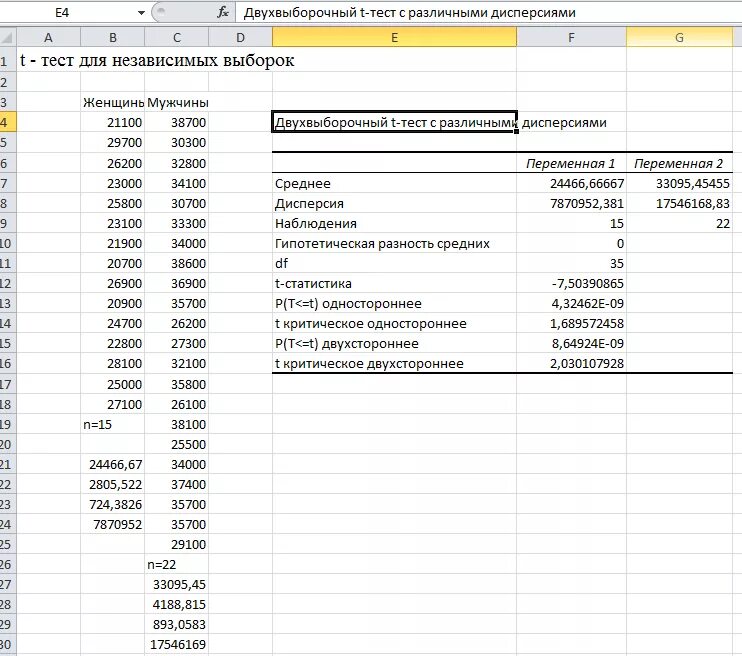Select 't критическое одностороннее' label cell
This screenshot has width=742, height=656.
394,323
